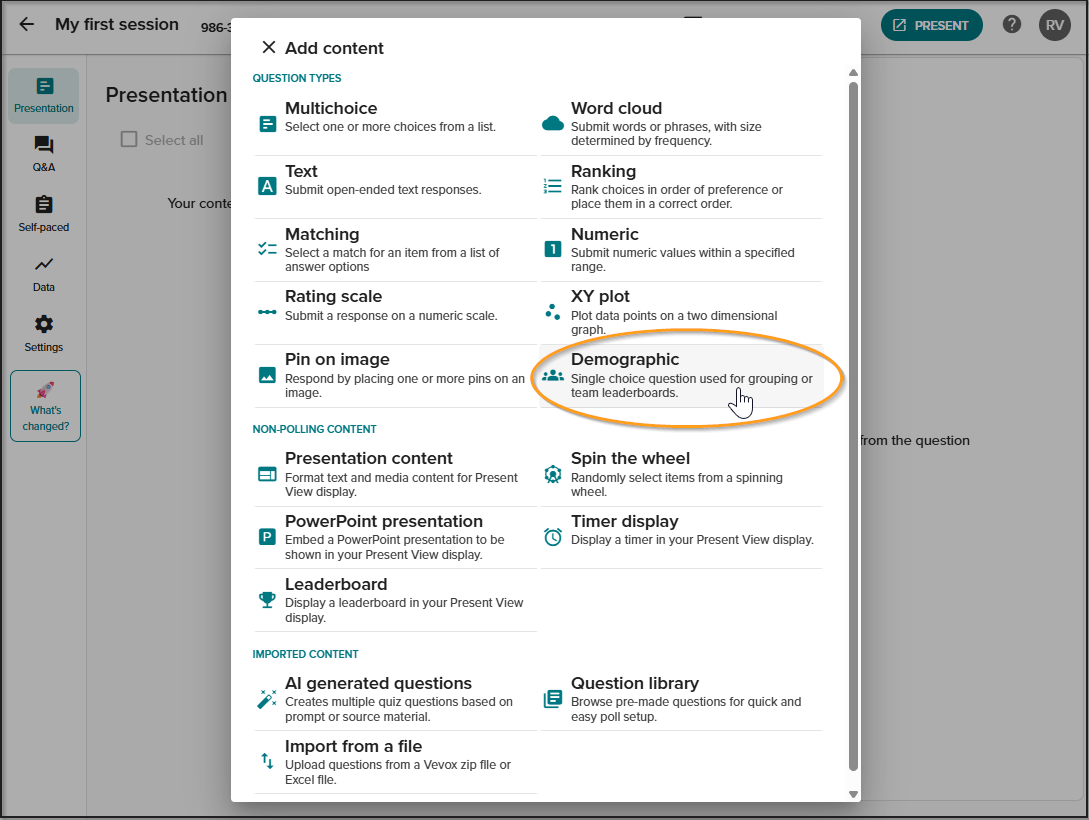Click the Ranking list icon
Image resolution: width=1089 pixels, height=820 pixels.
(x=553, y=186)
